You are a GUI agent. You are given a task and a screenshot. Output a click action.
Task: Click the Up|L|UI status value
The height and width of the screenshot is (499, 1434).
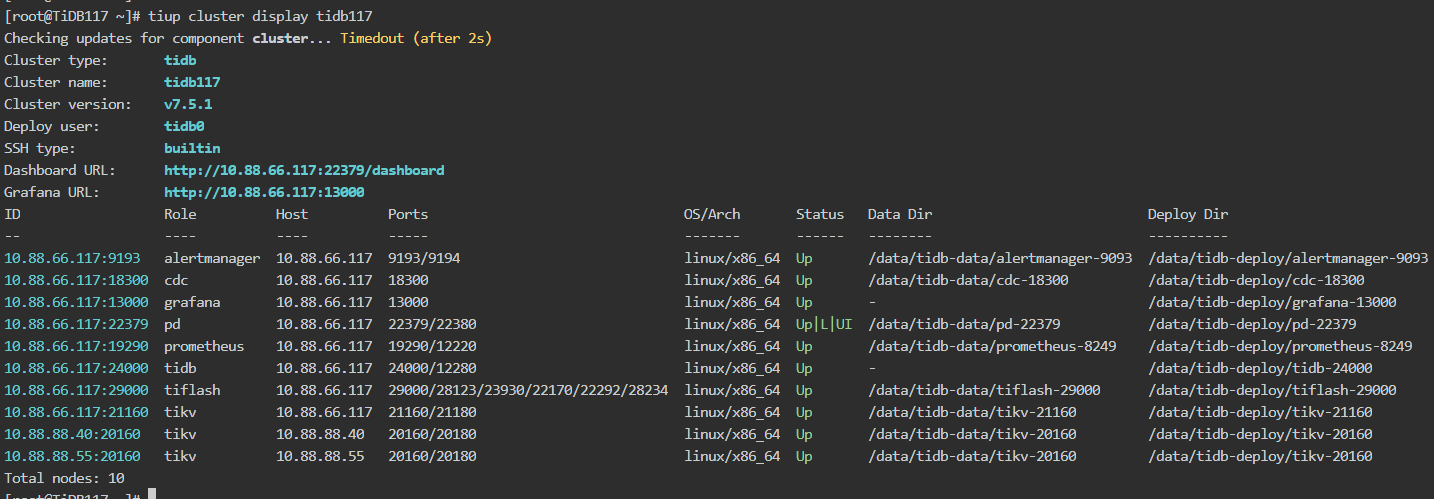click(x=824, y=324)
